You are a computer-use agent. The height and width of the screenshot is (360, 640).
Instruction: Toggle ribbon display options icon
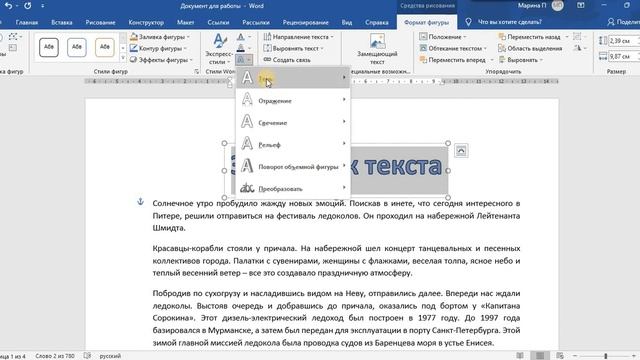581,6
